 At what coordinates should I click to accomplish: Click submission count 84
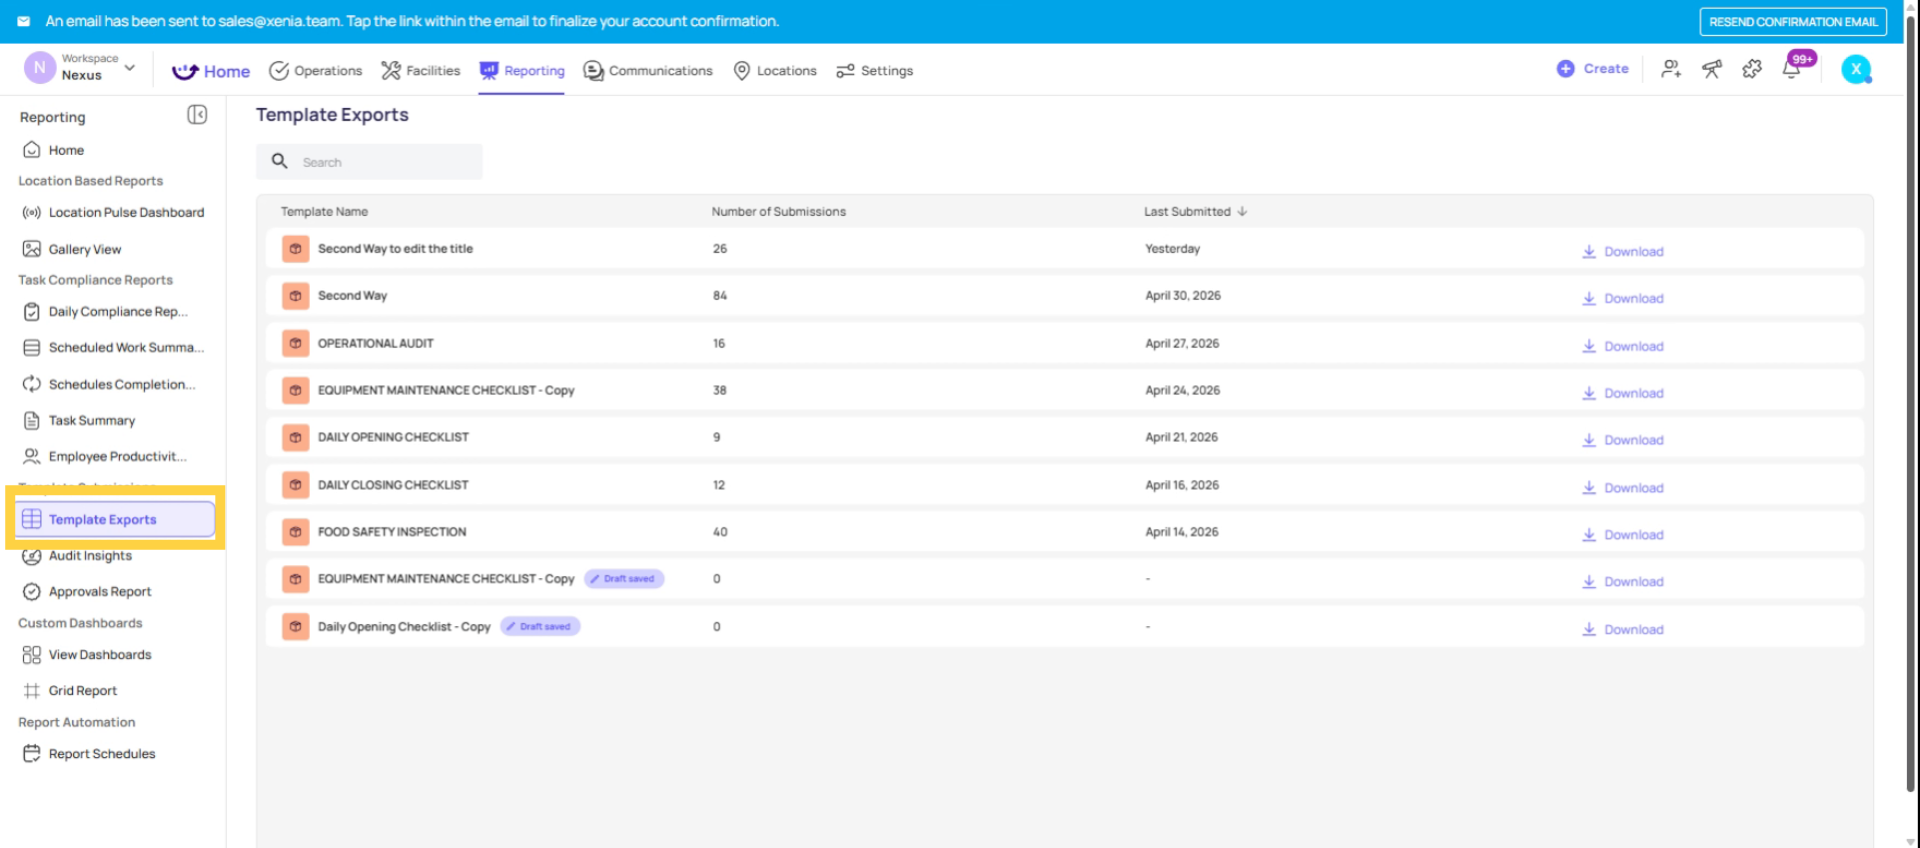720,296
